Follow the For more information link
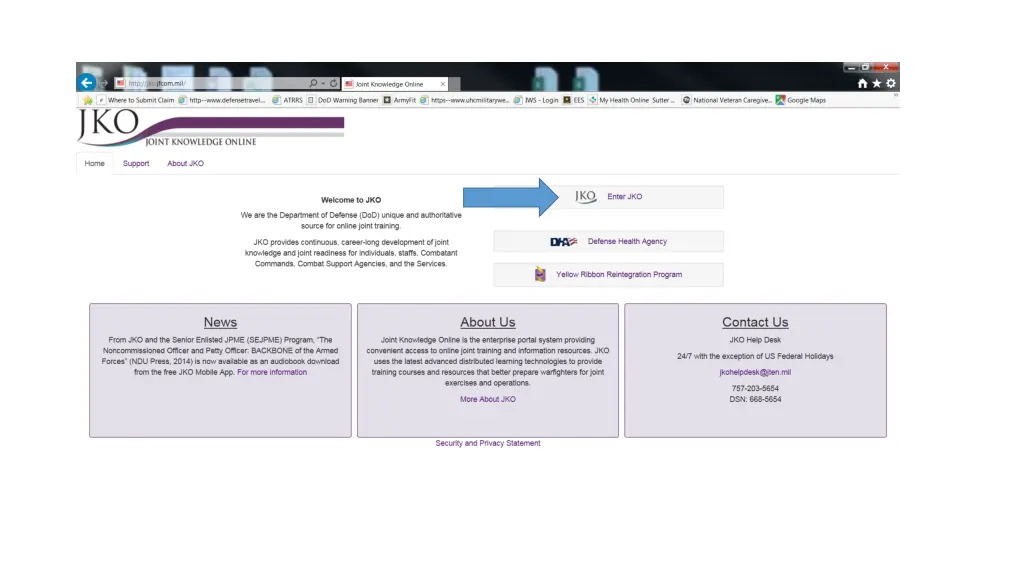Image resolution: width=1024 pixels, height=576 pixels. click(272, 372)
